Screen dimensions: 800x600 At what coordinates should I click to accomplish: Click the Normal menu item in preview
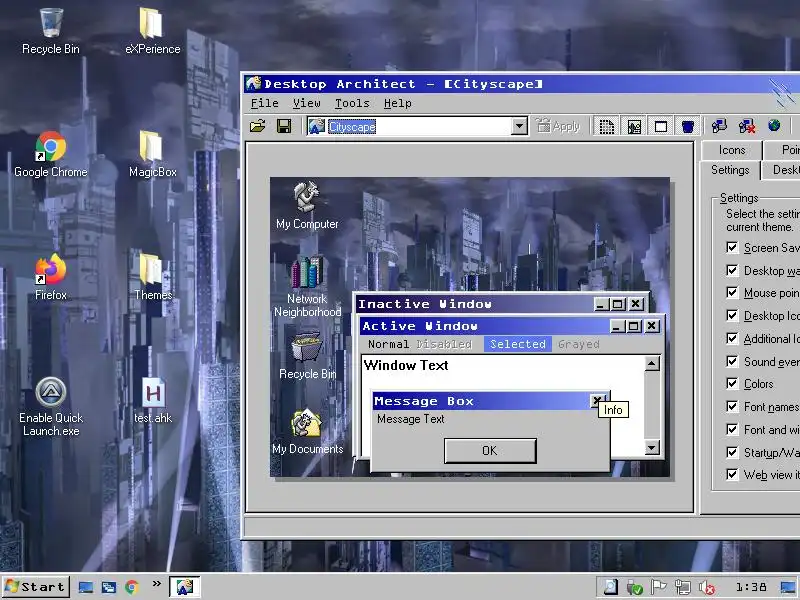[x=388, y=344]
